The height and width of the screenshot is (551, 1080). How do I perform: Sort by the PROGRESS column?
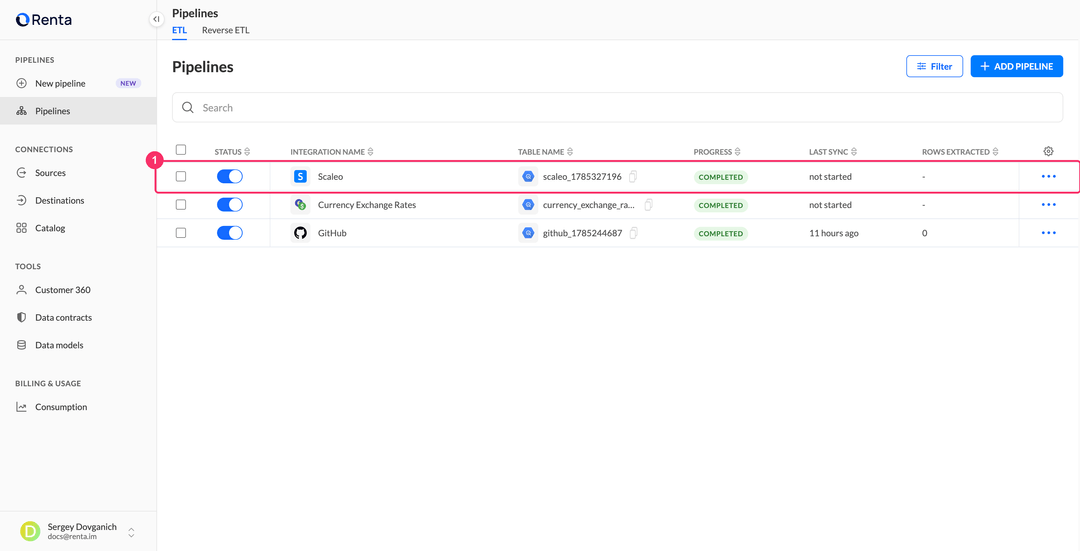[x=717, y=152]
